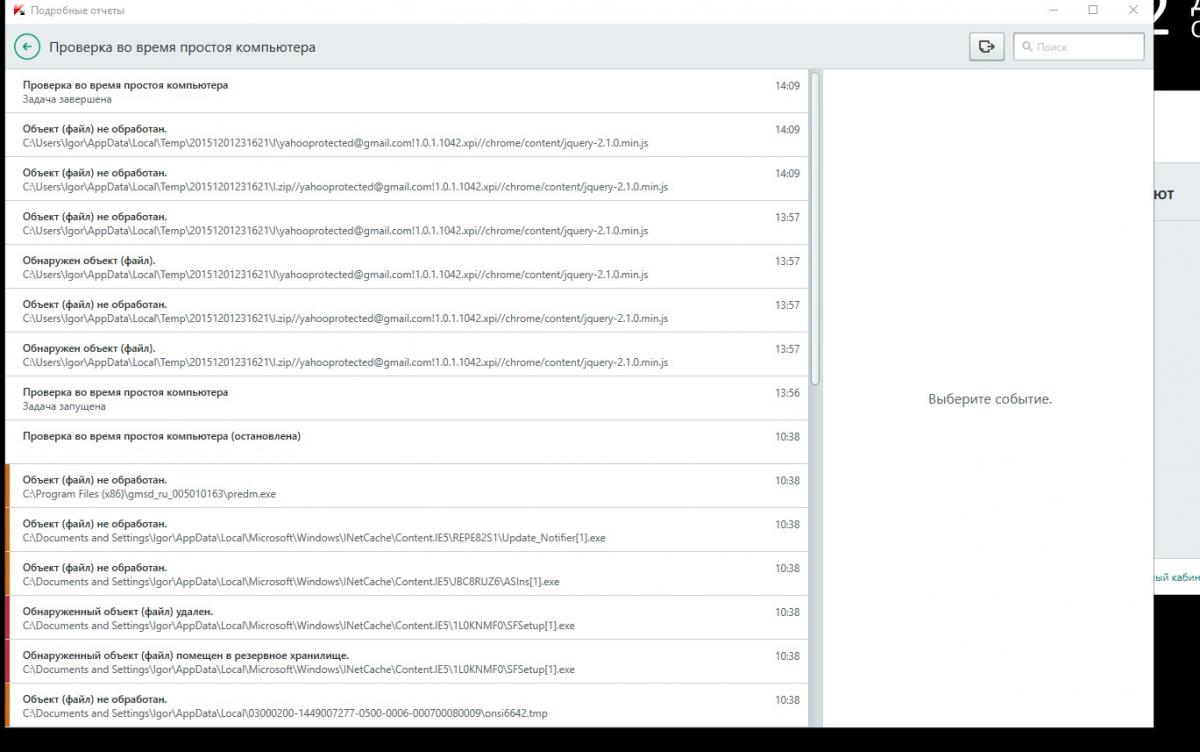Select помещен в резервное хранилище event
This screenshot has height=752, width=1200.
click(407, 662)
